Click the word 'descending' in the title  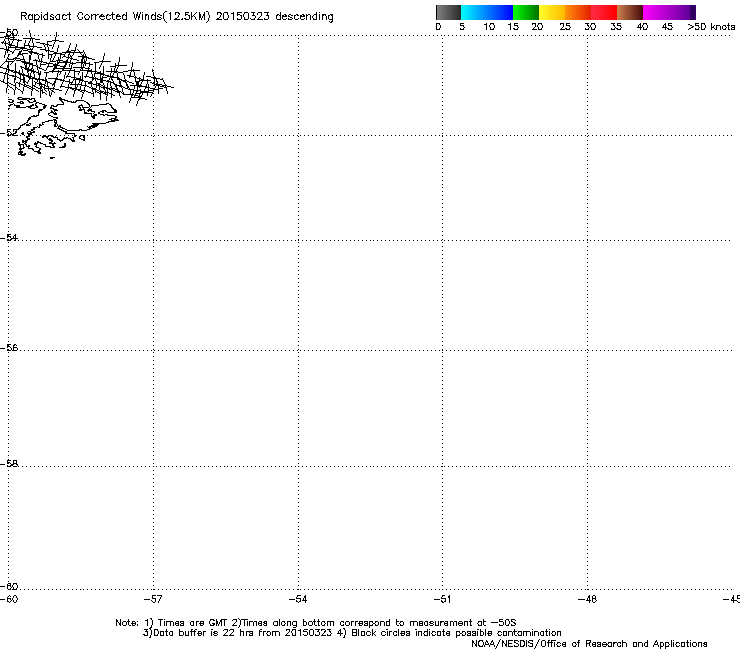click(x=304, y=17)
